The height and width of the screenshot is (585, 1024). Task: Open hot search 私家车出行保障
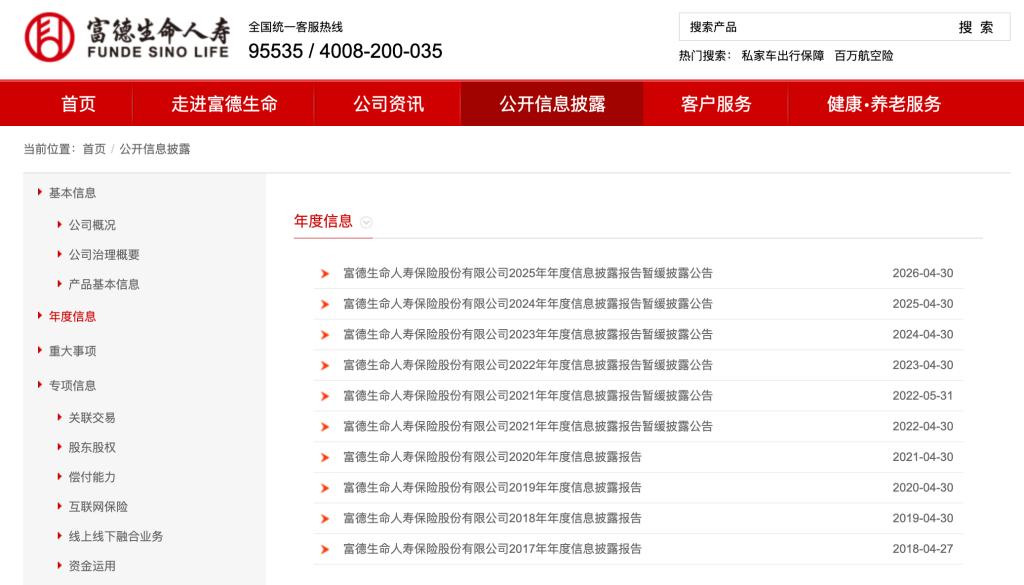[x=782, y=56]
